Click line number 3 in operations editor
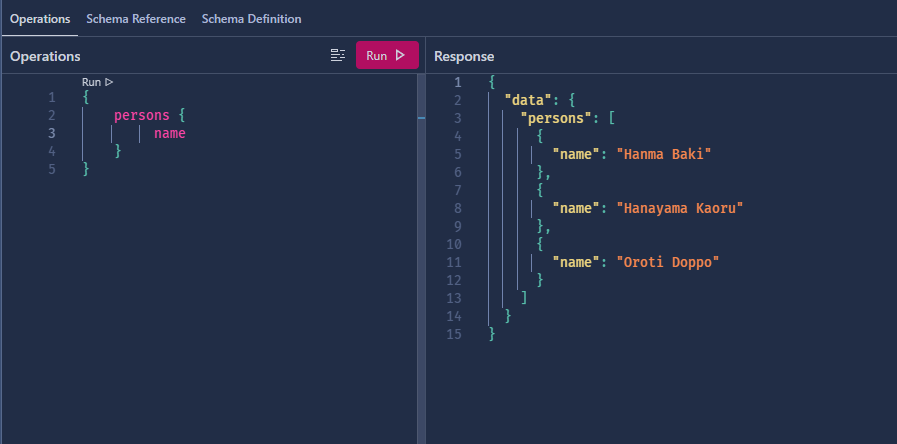Screen dimensions: 897x444 pyautogui.click(x=51, y=133)
